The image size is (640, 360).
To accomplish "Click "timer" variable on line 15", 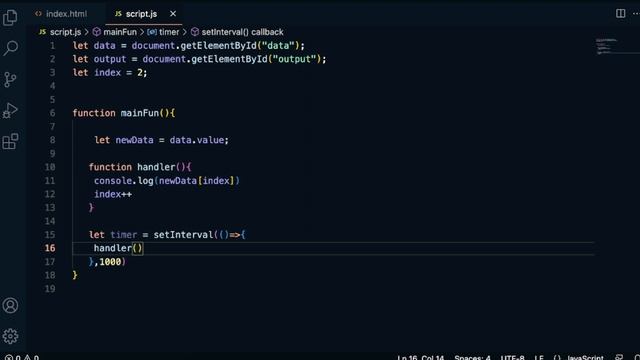I will (x=124, y=235).
